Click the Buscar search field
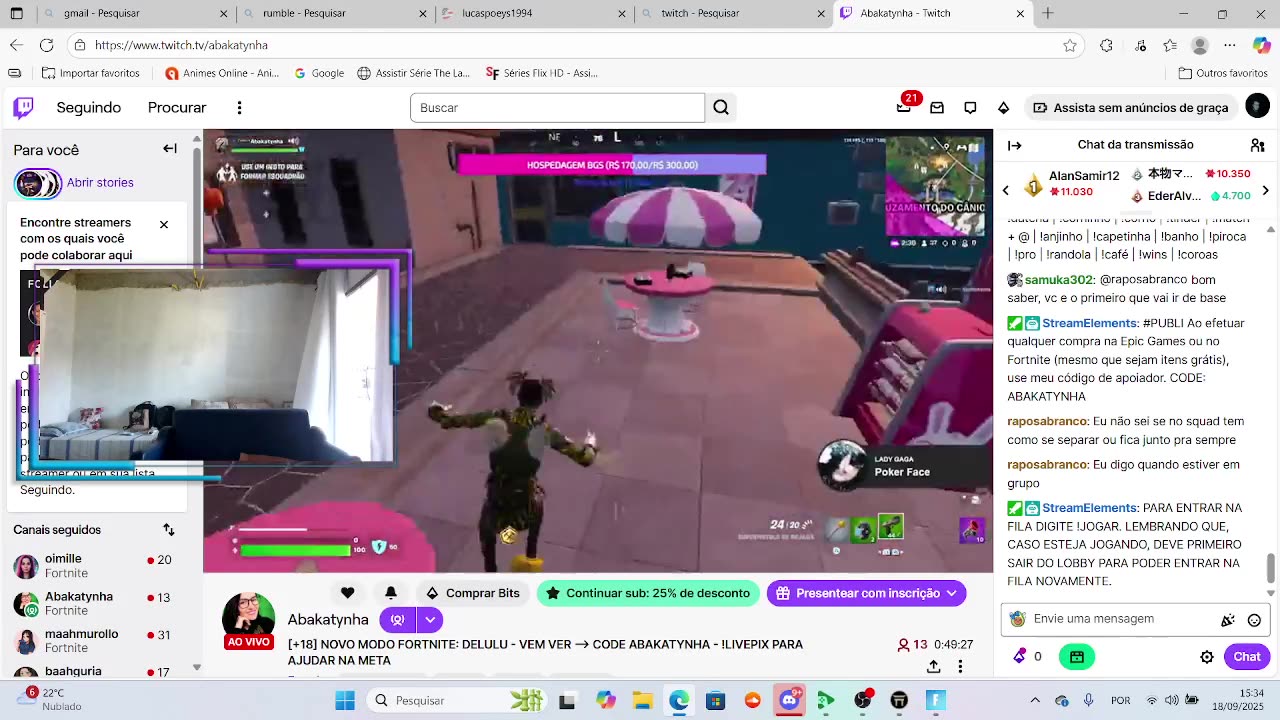 coord(557,107)
